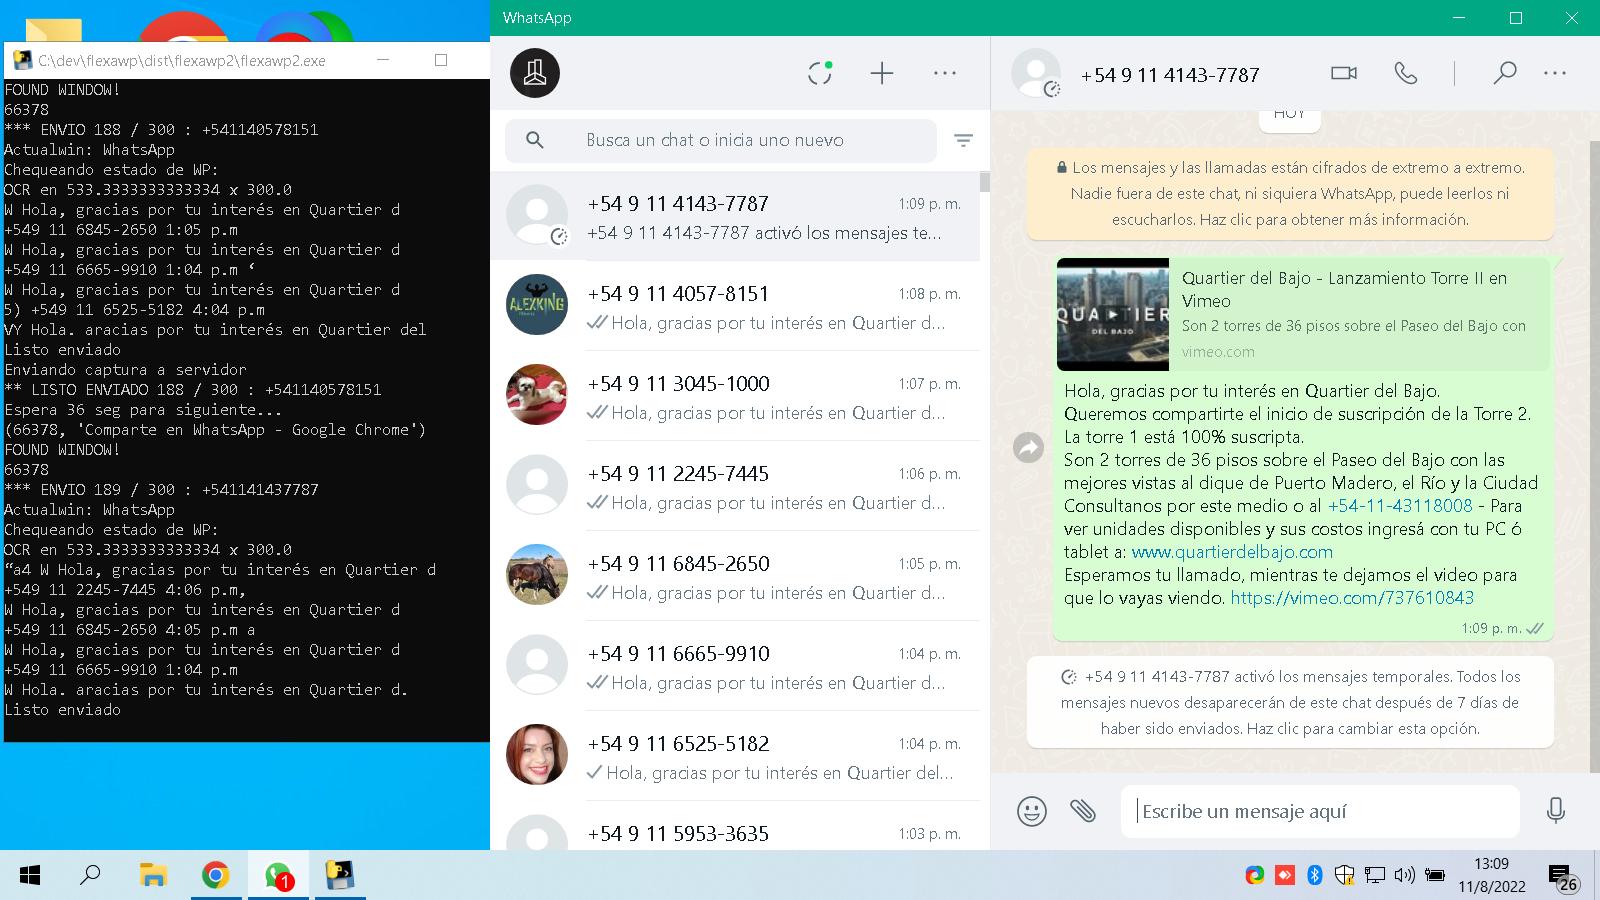Click the Vimeo link preview title
The width and height of the screenshot is (1600, 900).
[x=1344, y=289]
